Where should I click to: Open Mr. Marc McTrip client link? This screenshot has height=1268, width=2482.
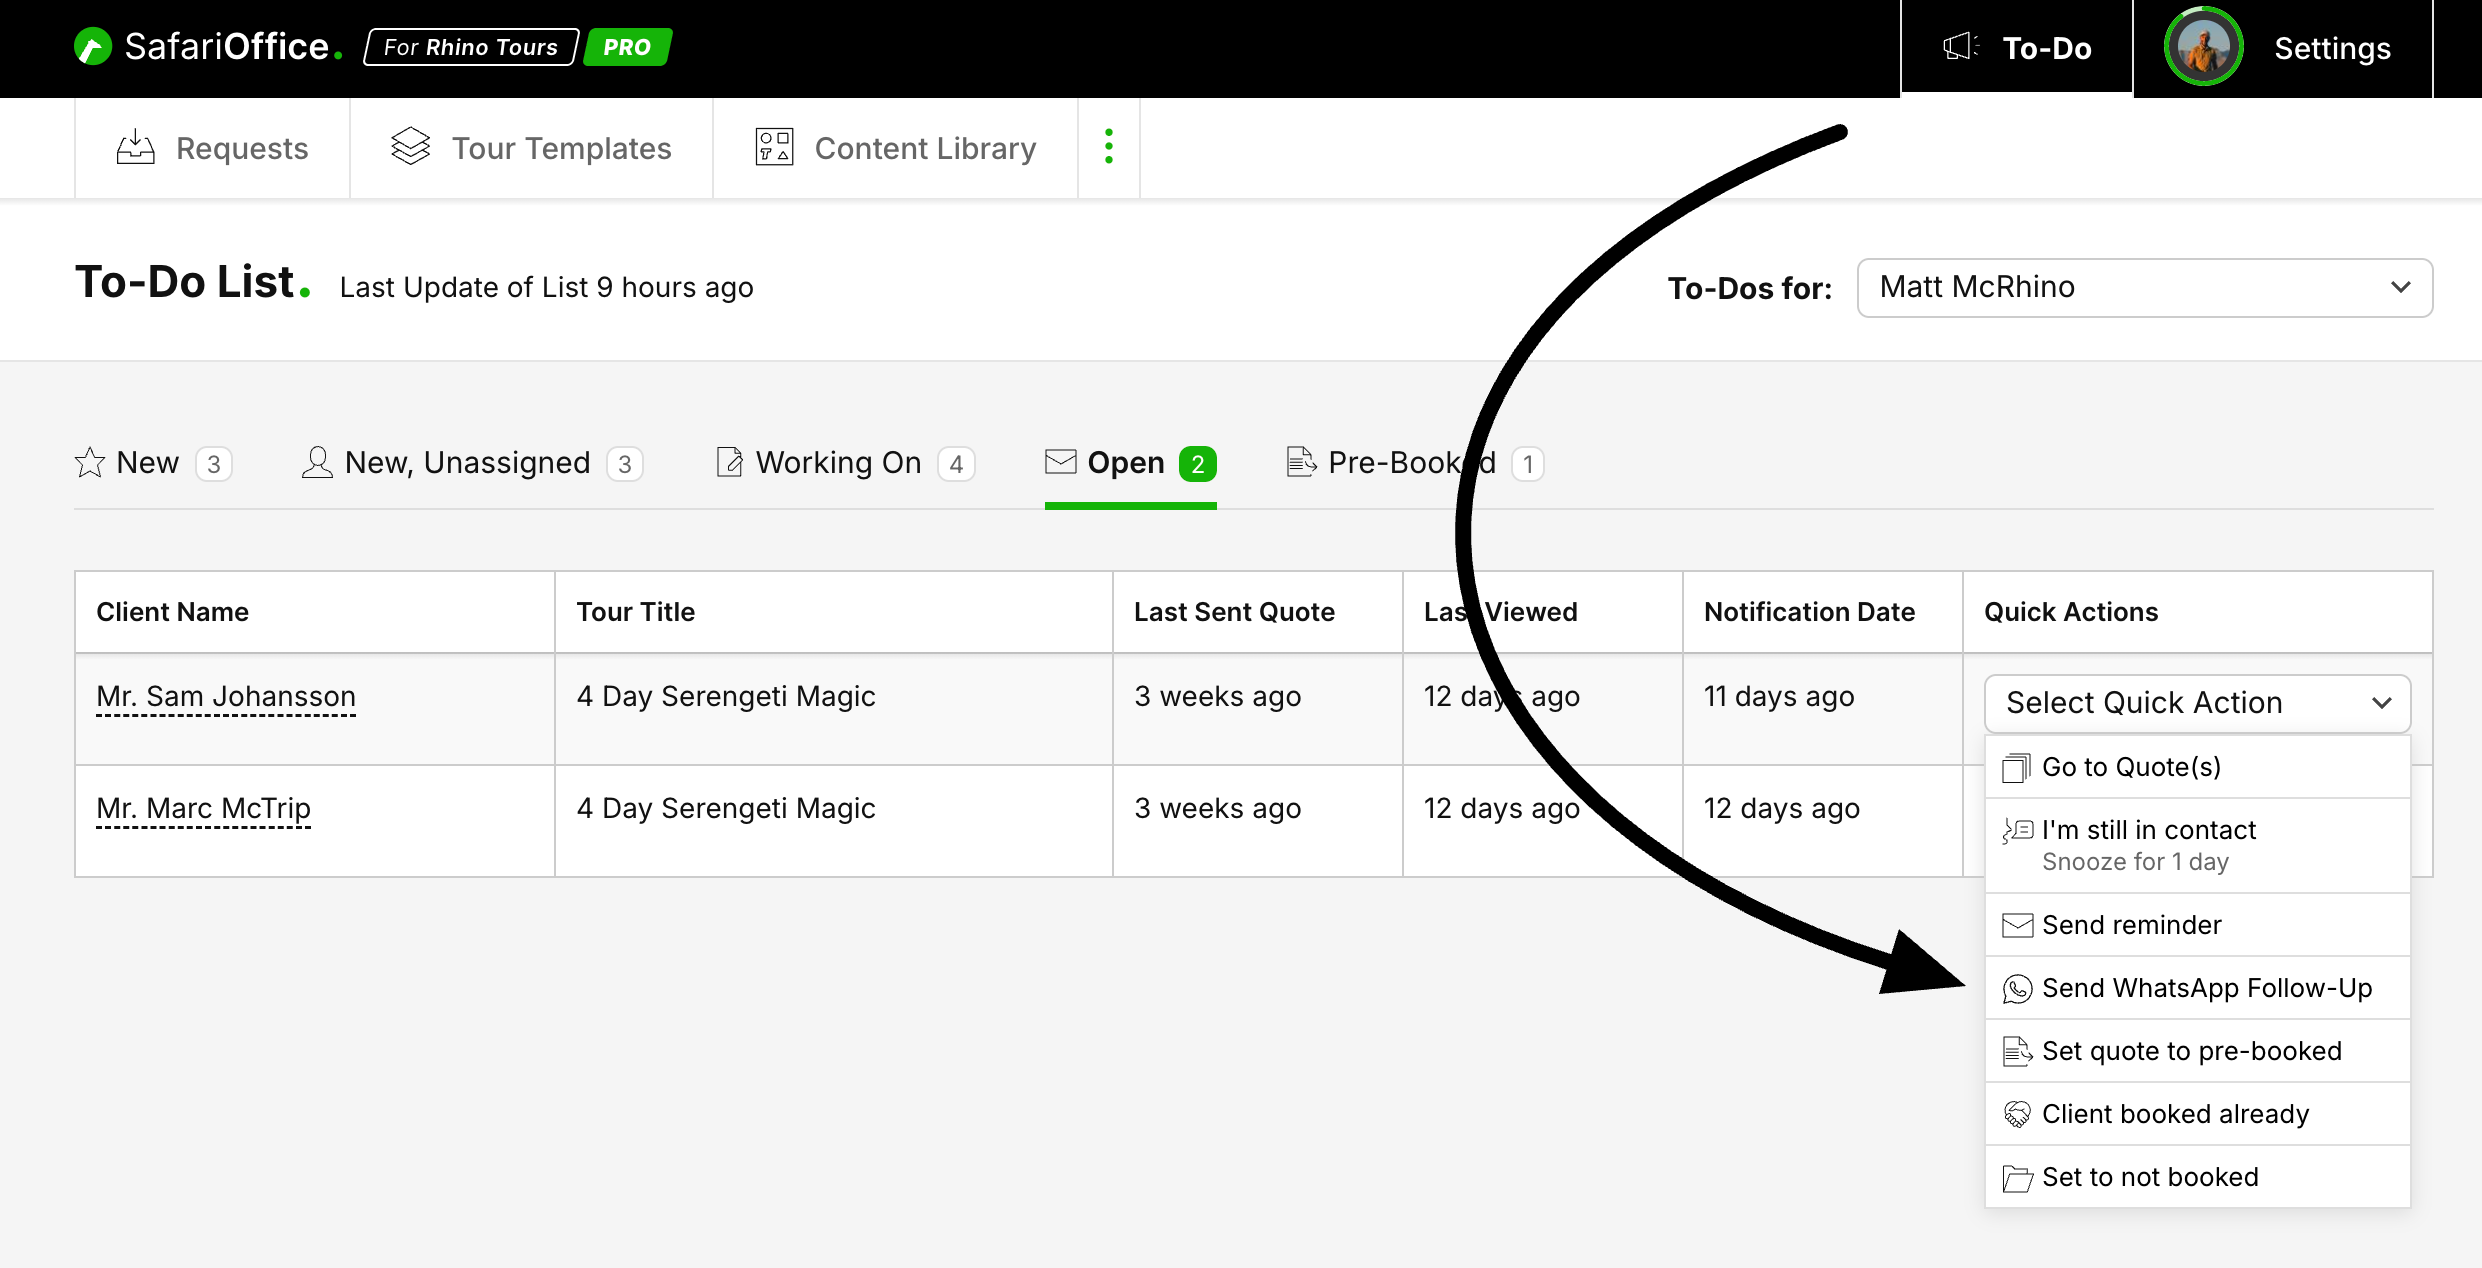(203, 808)
